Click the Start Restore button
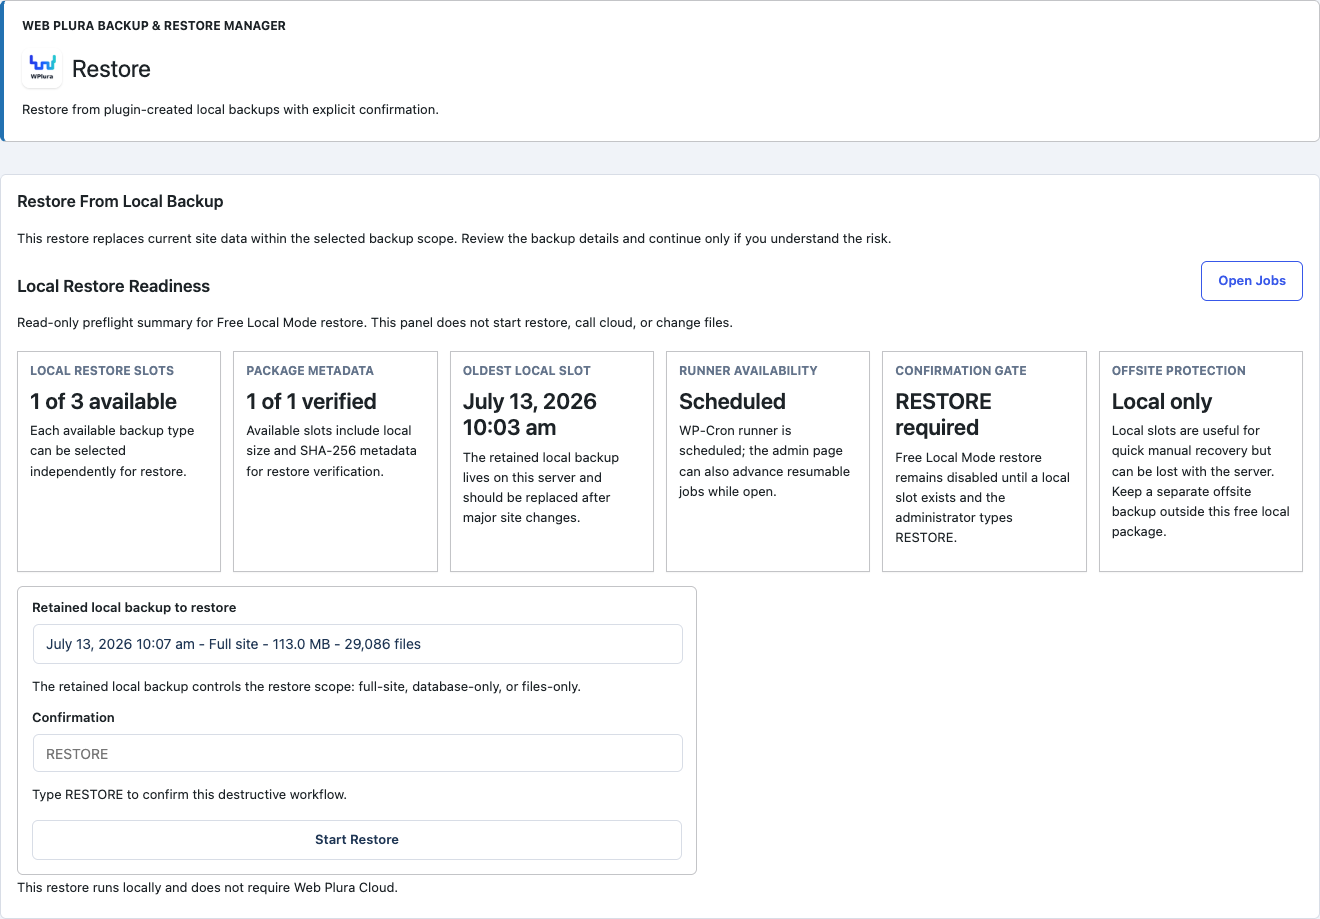The image size is (1320, 919). pyautogui.click(x=357, y=840)
